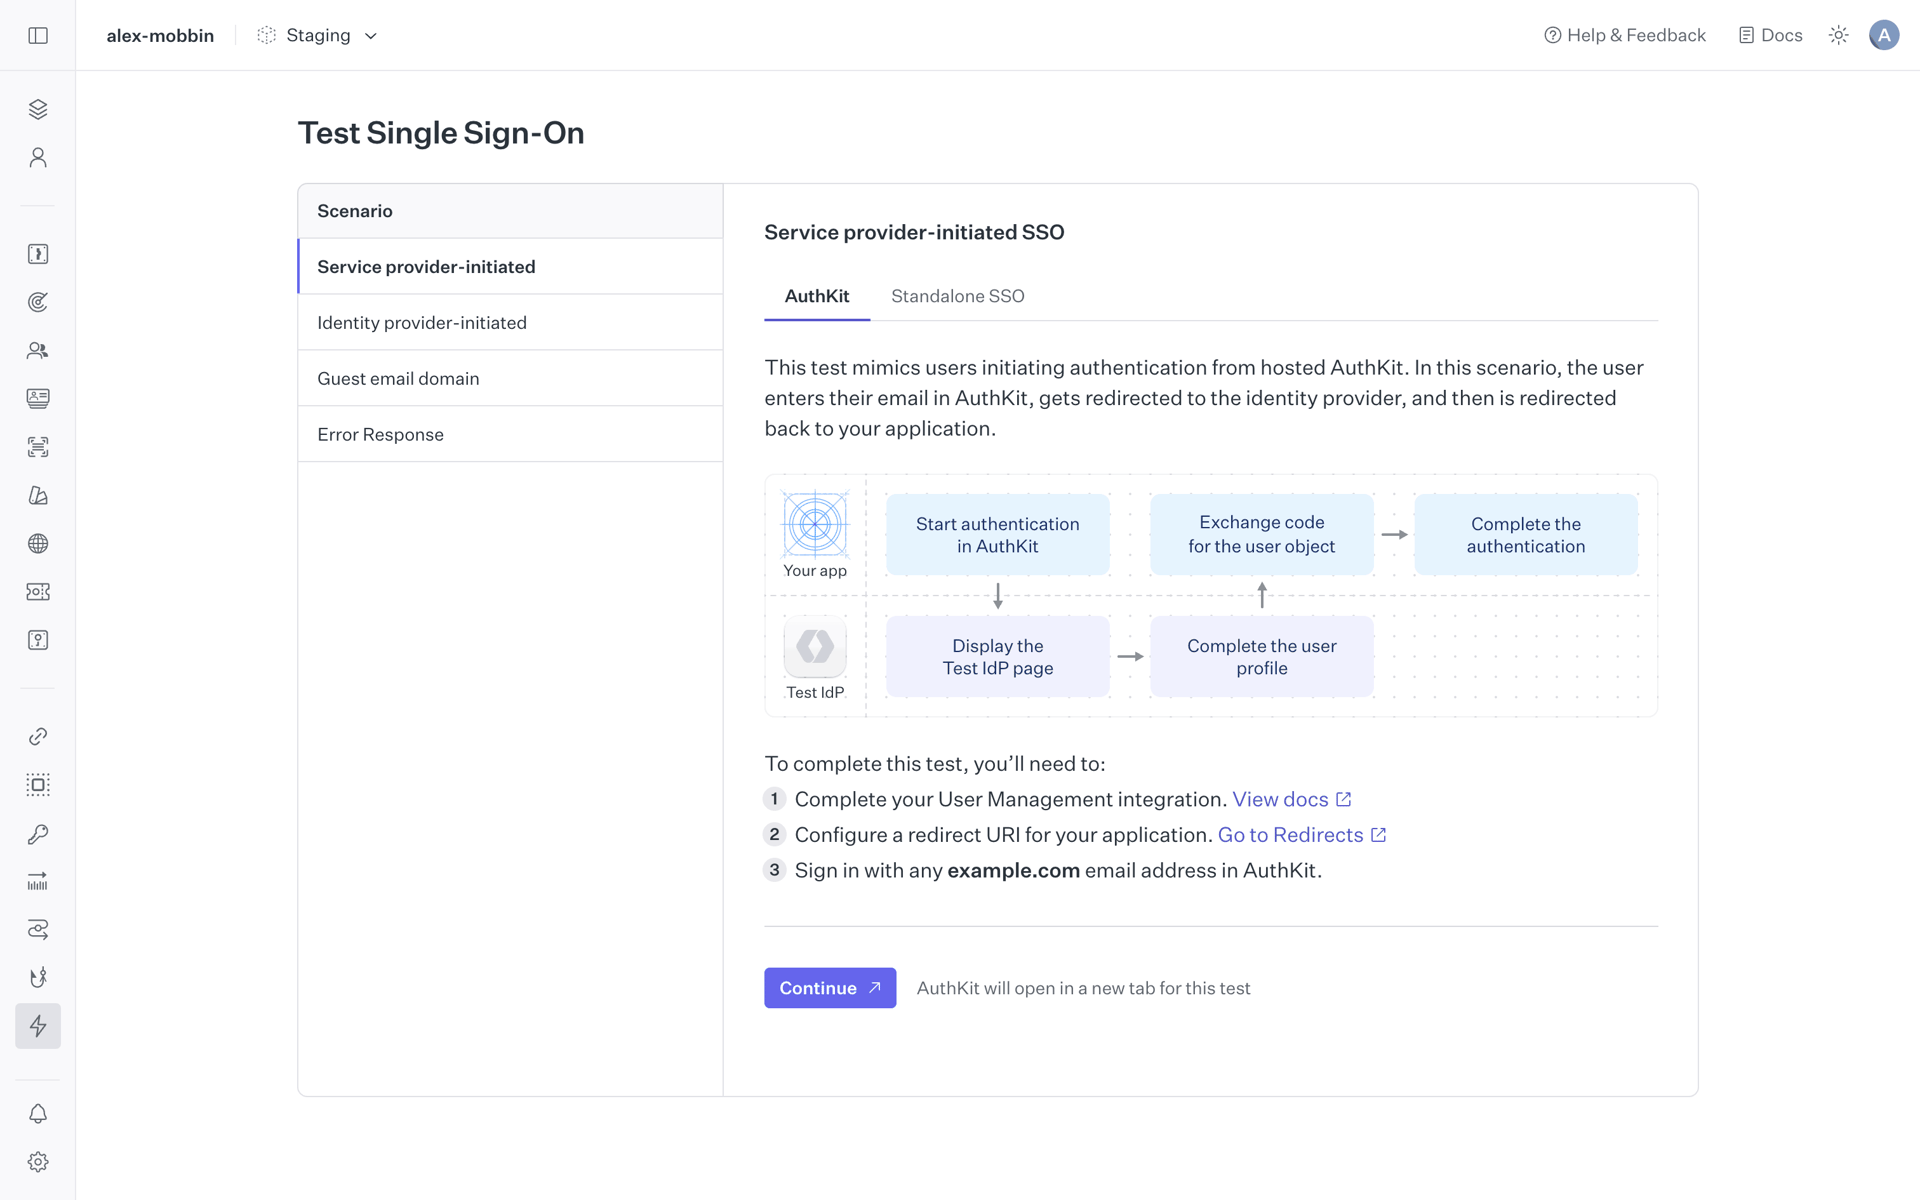Click 'Display the Test IdP page' box
Viewport: 1920px width, 1200px height.
pos(998,657)
